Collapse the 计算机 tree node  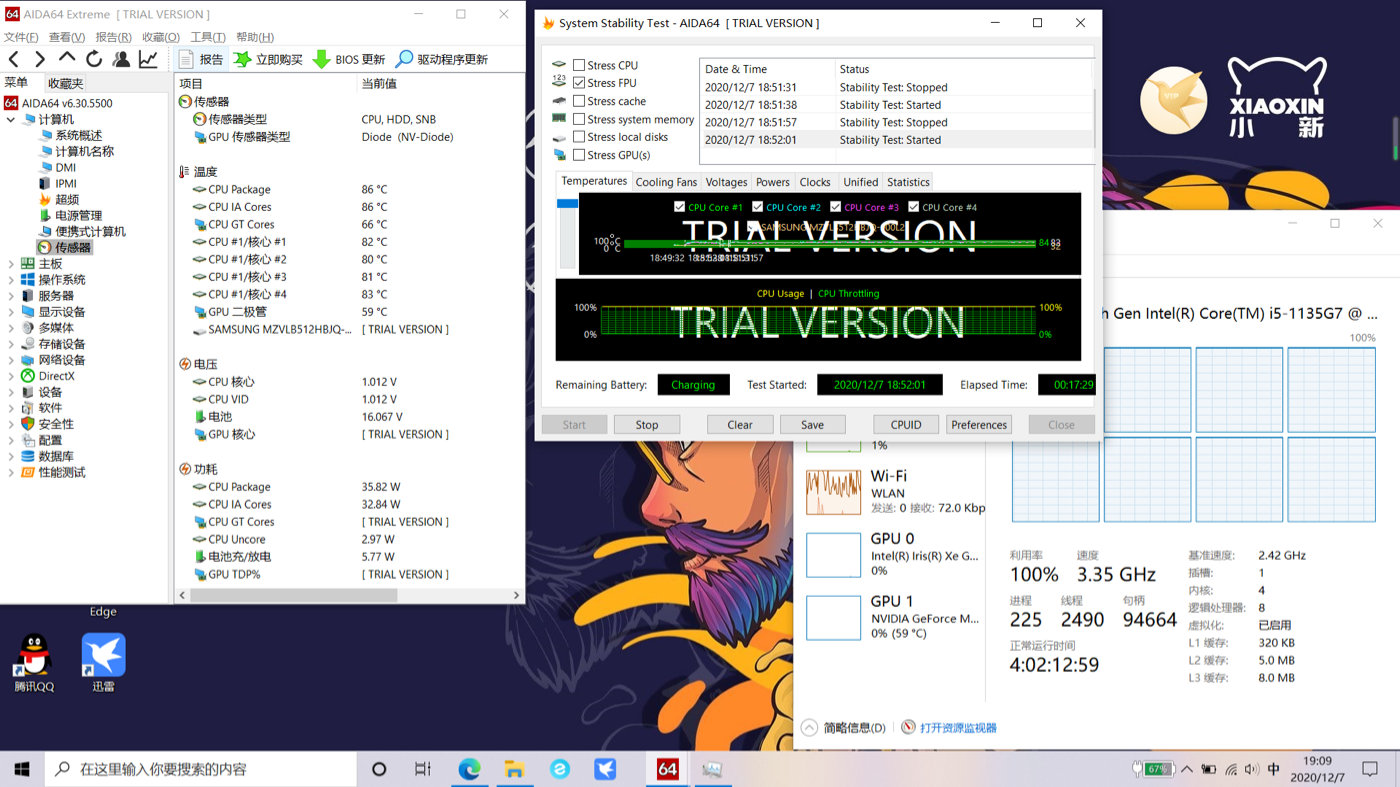11,120
